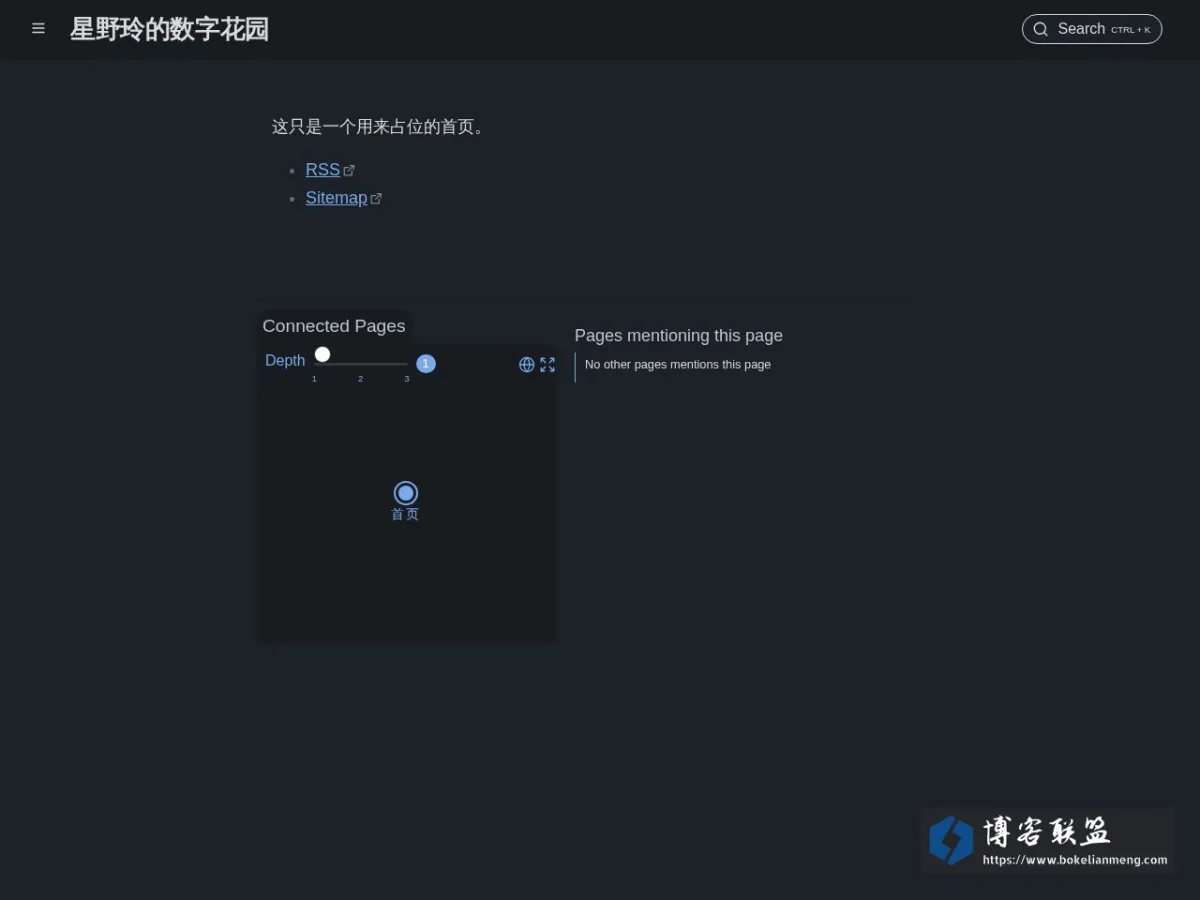Open the Sitemap link
This screenshot has width=1200, height=900.
337,198
